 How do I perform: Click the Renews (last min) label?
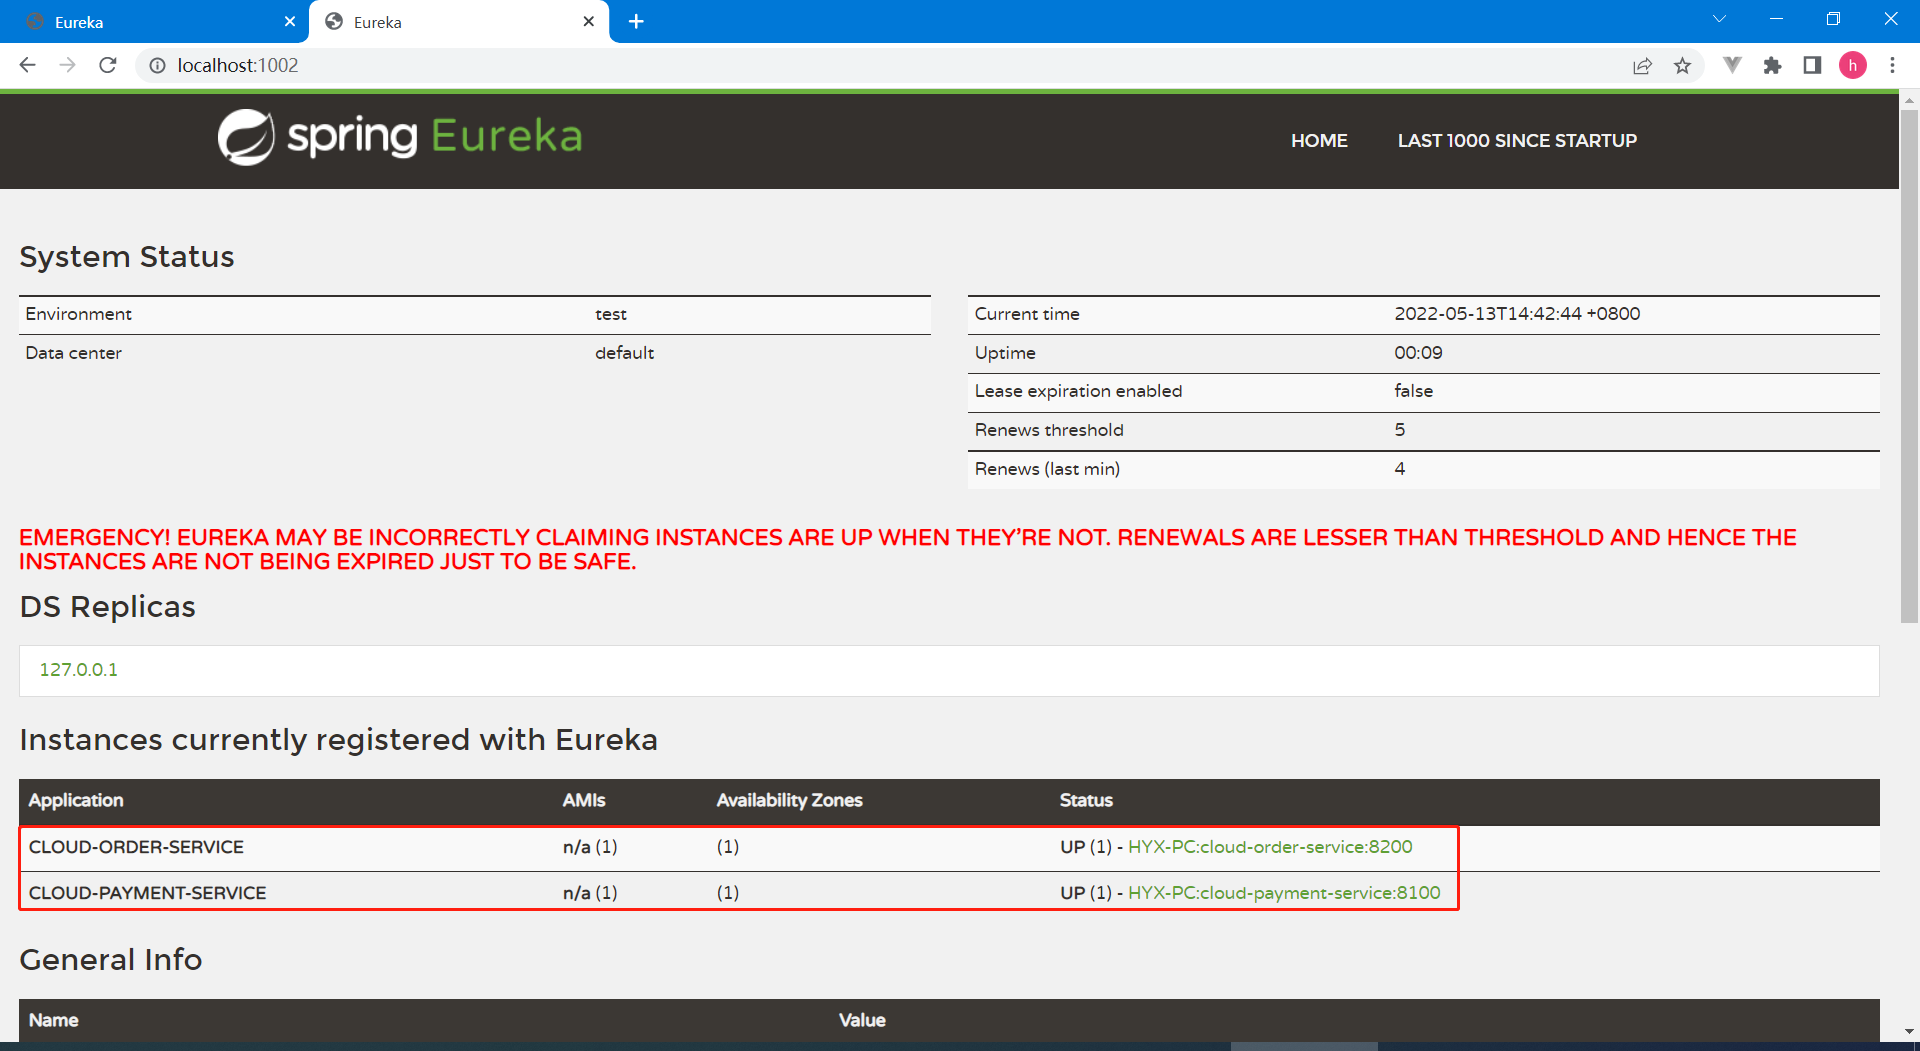click(1047, 469)
